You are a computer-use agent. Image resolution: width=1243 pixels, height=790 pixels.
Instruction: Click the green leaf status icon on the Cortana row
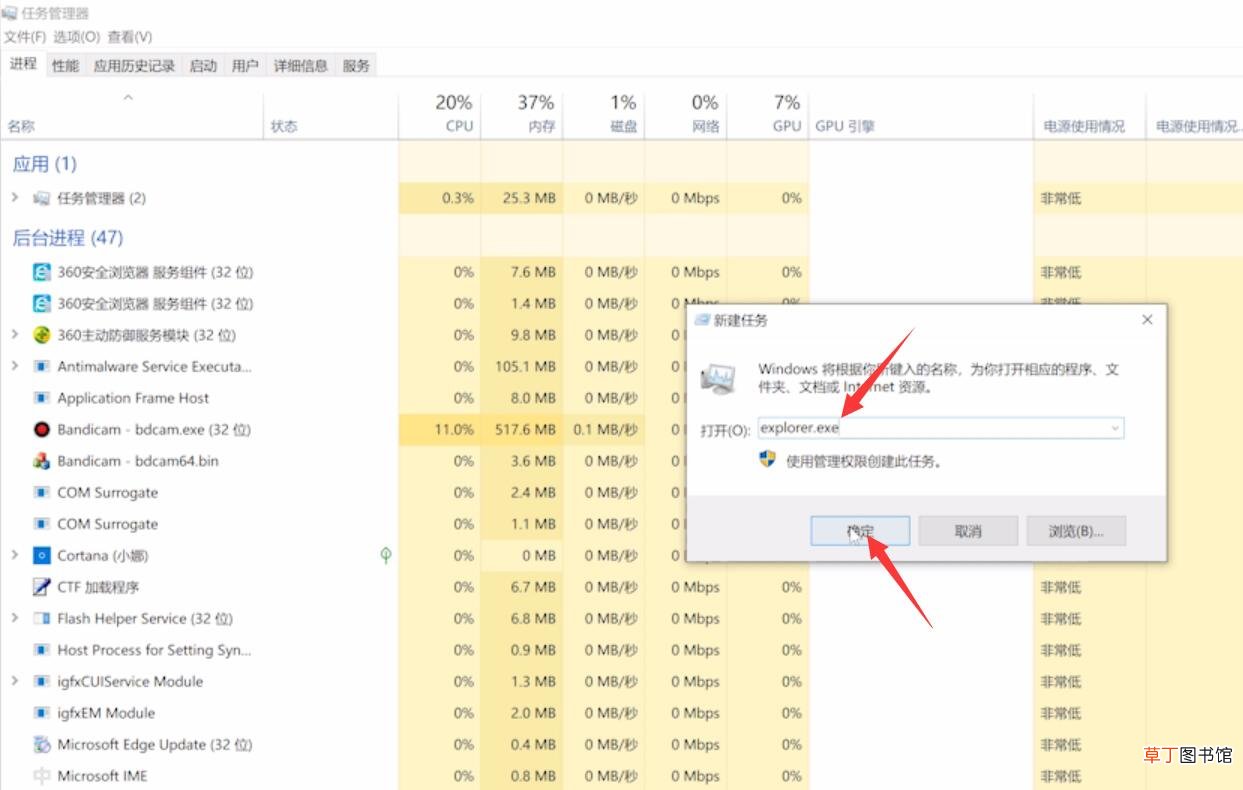point(386,555)
